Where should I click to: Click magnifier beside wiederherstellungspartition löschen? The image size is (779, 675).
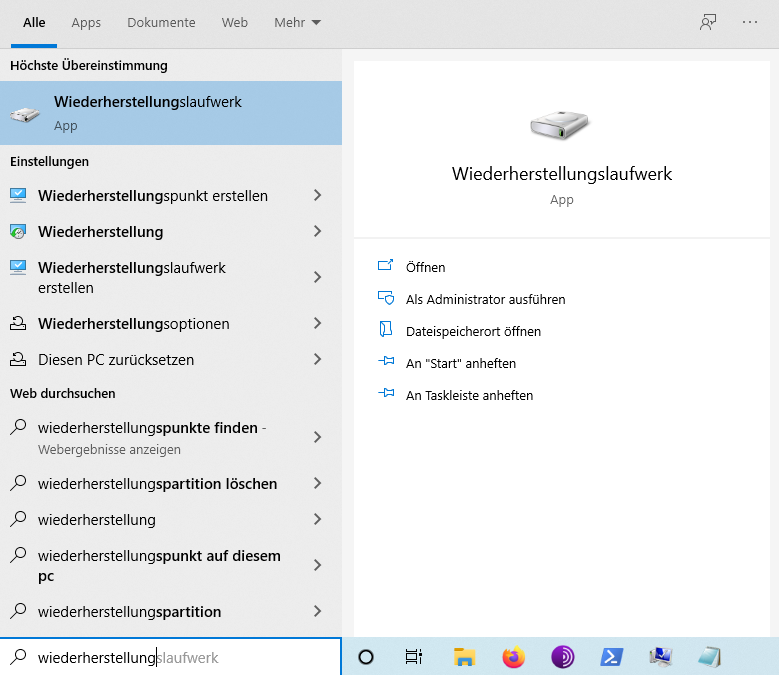[18, 483]
